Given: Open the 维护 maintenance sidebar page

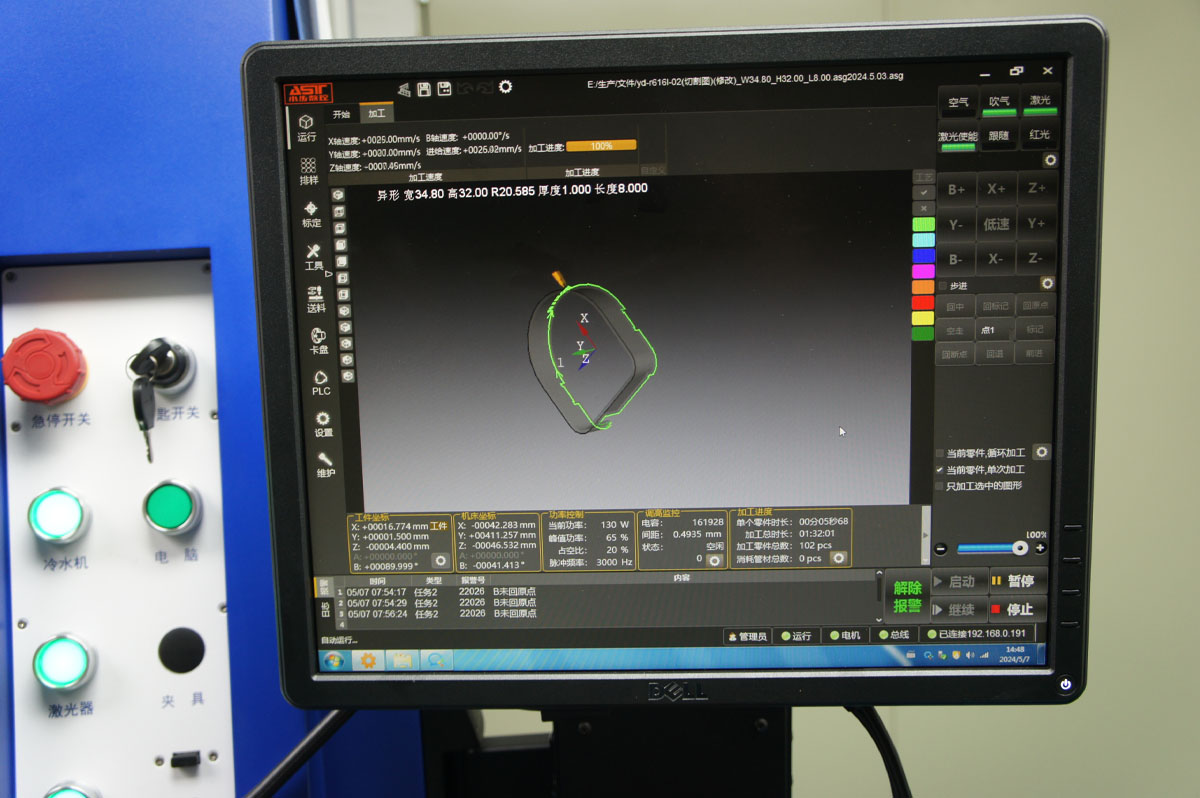Looking at the screenshot, I should pos(326,464).
